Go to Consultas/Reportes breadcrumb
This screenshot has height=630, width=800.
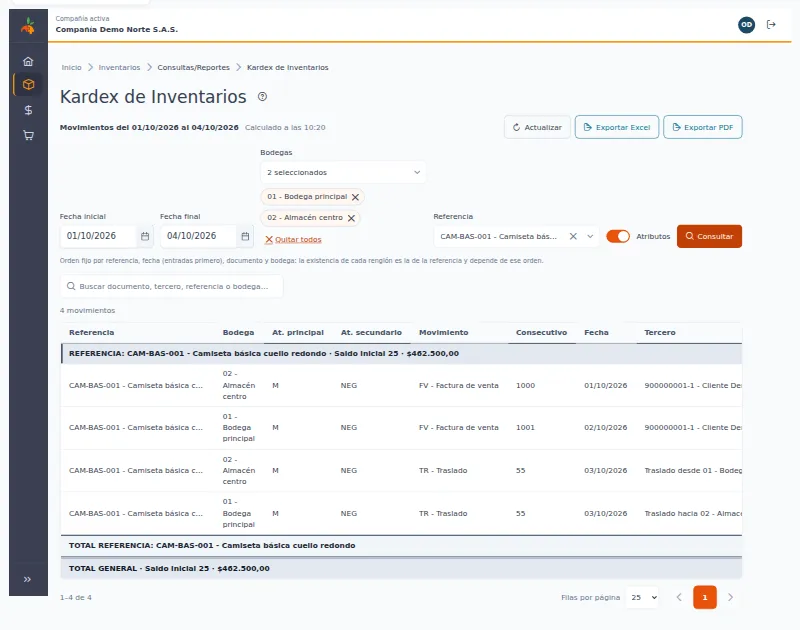click(193, 67)
